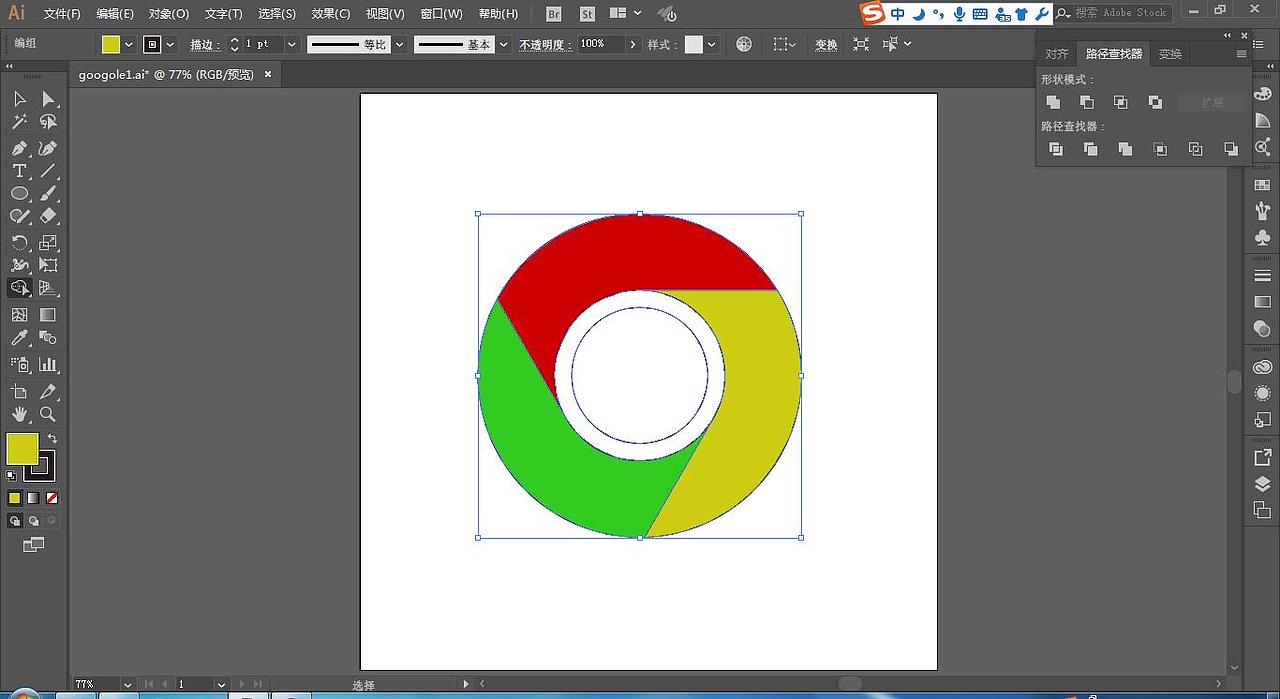
Task: Launch Adobe Bridge via the Br button
Action: click(x=552, y=13)
